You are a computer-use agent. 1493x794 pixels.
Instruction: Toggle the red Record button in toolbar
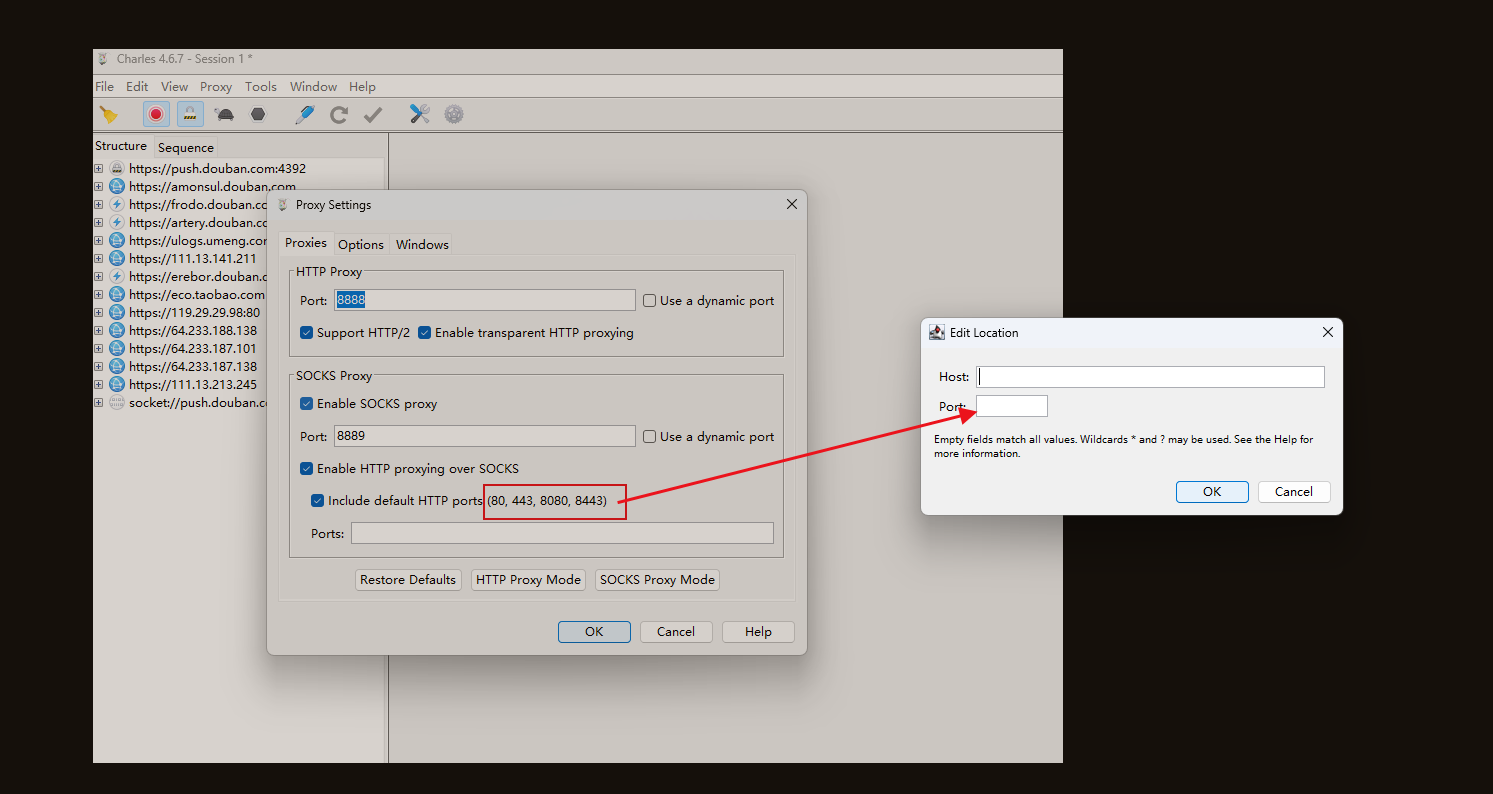(156, 114)
